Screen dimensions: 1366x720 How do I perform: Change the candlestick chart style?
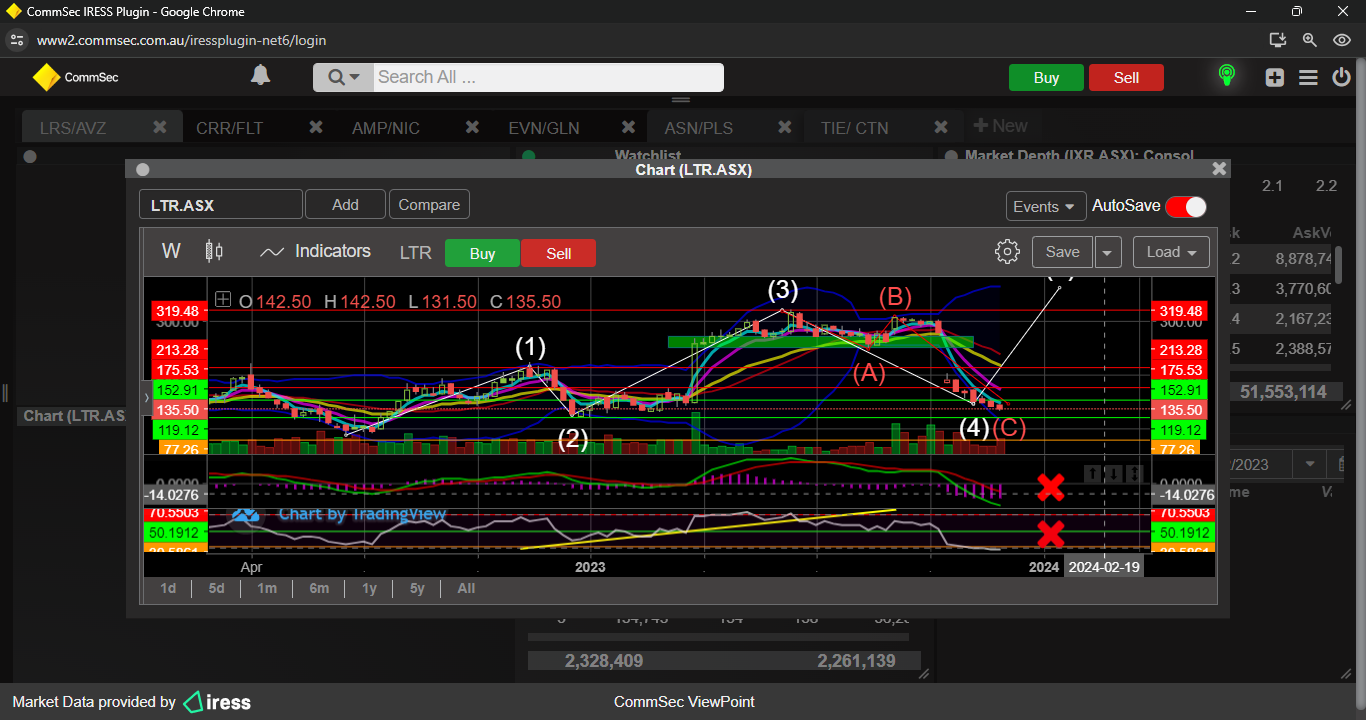pos(213,251)
